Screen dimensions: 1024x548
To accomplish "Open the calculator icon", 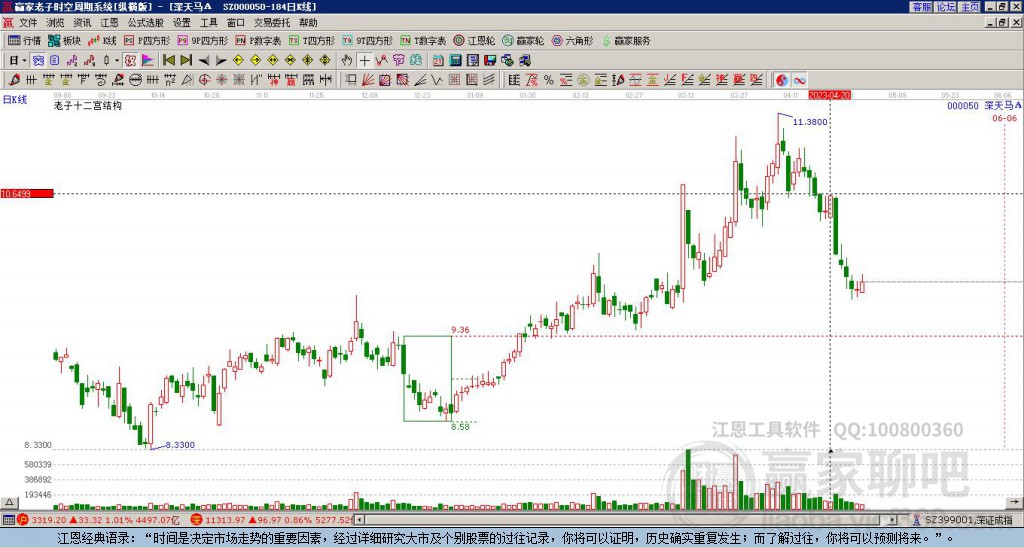I will click(x=455, y=61).
